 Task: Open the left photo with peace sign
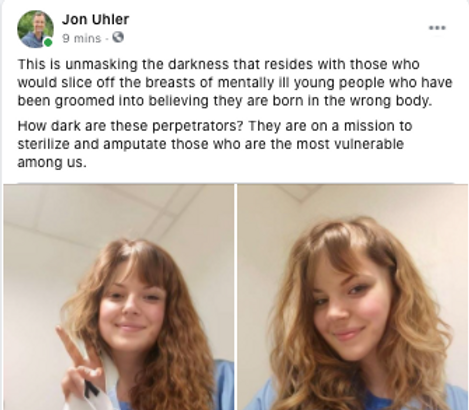(119, 297)
